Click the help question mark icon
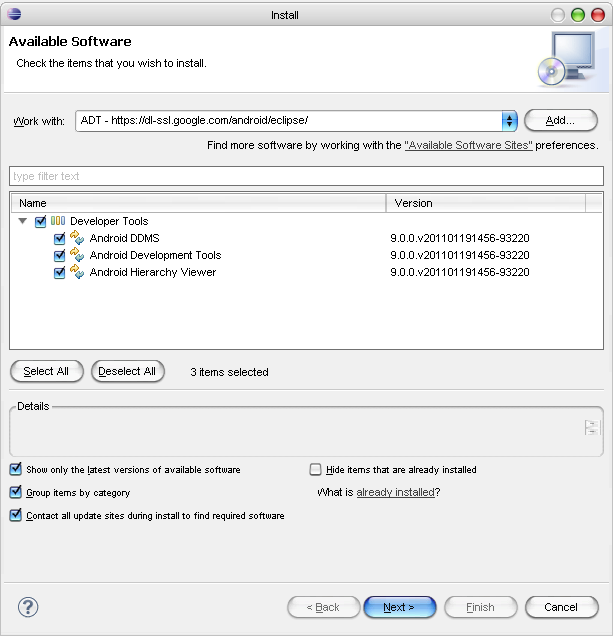This screenshot has height=636, width=613. (28, 607)
